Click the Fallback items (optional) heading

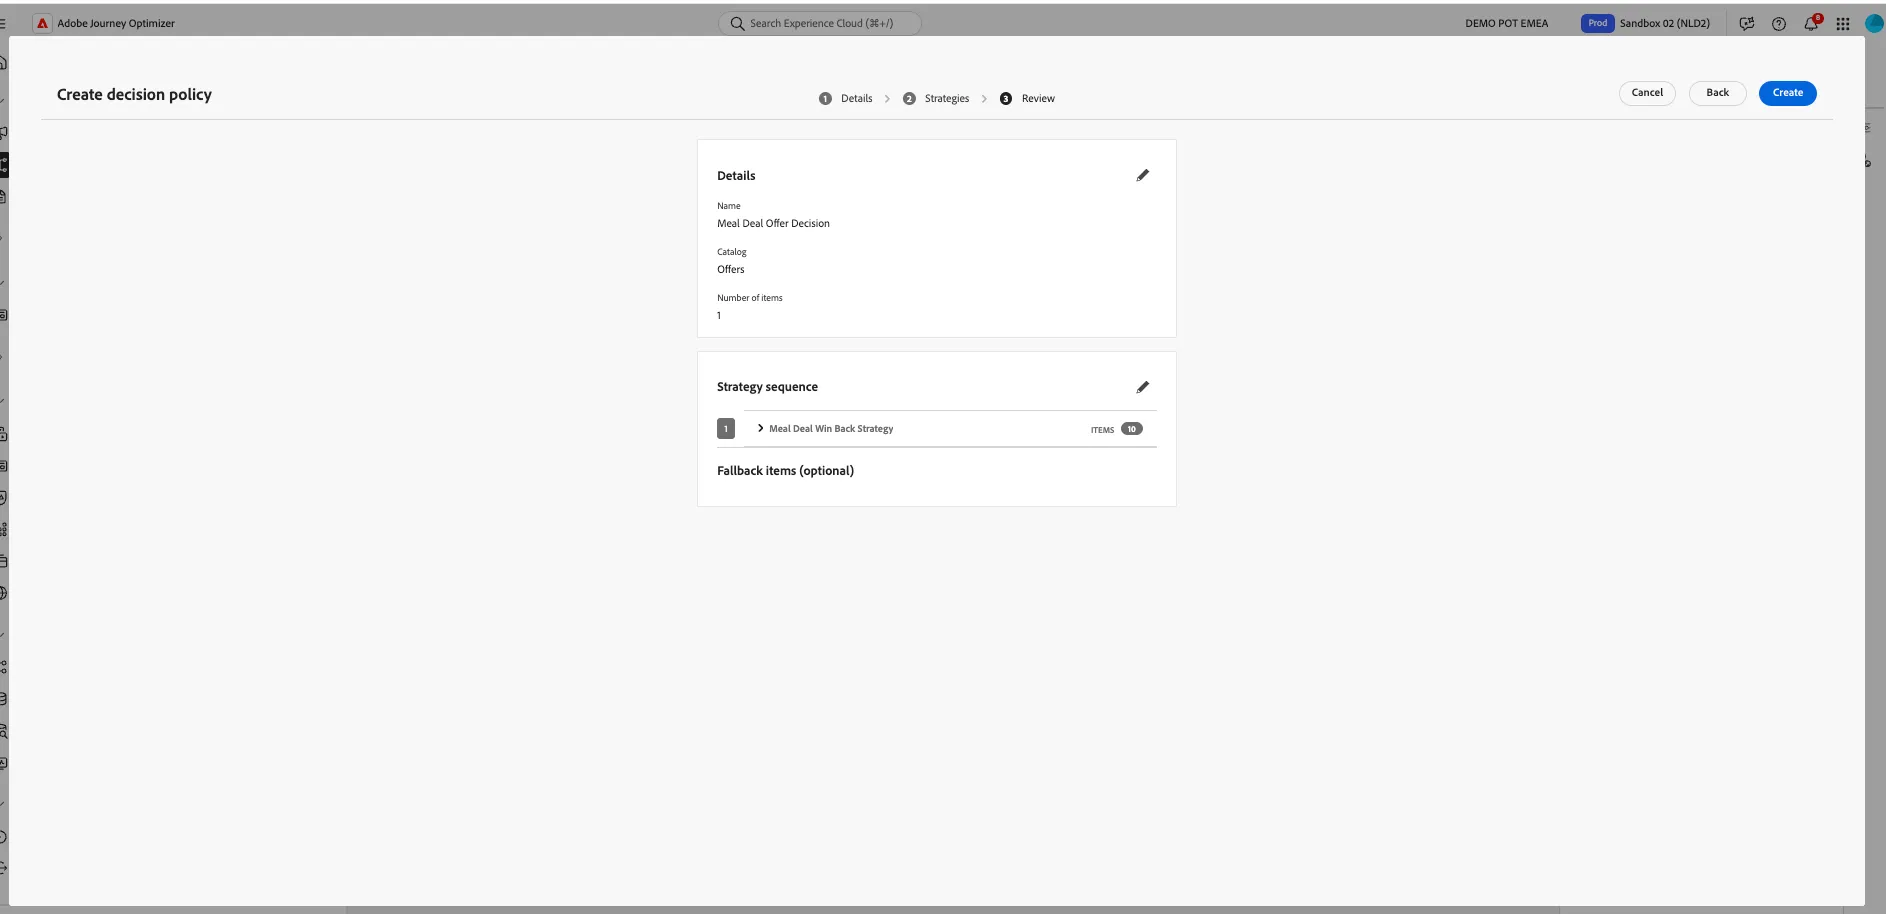(785, 471)
